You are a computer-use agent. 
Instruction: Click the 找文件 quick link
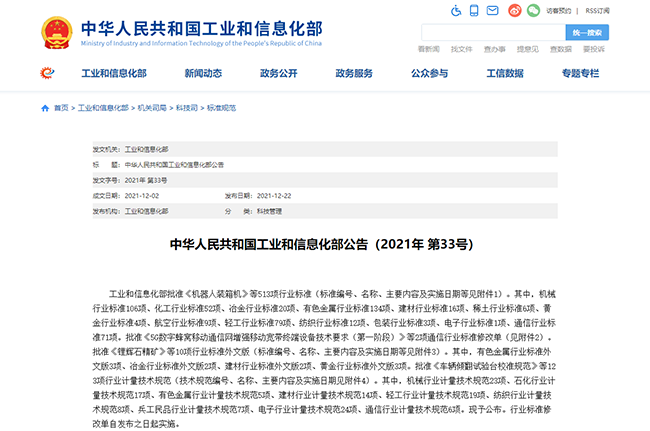[461, 48]
